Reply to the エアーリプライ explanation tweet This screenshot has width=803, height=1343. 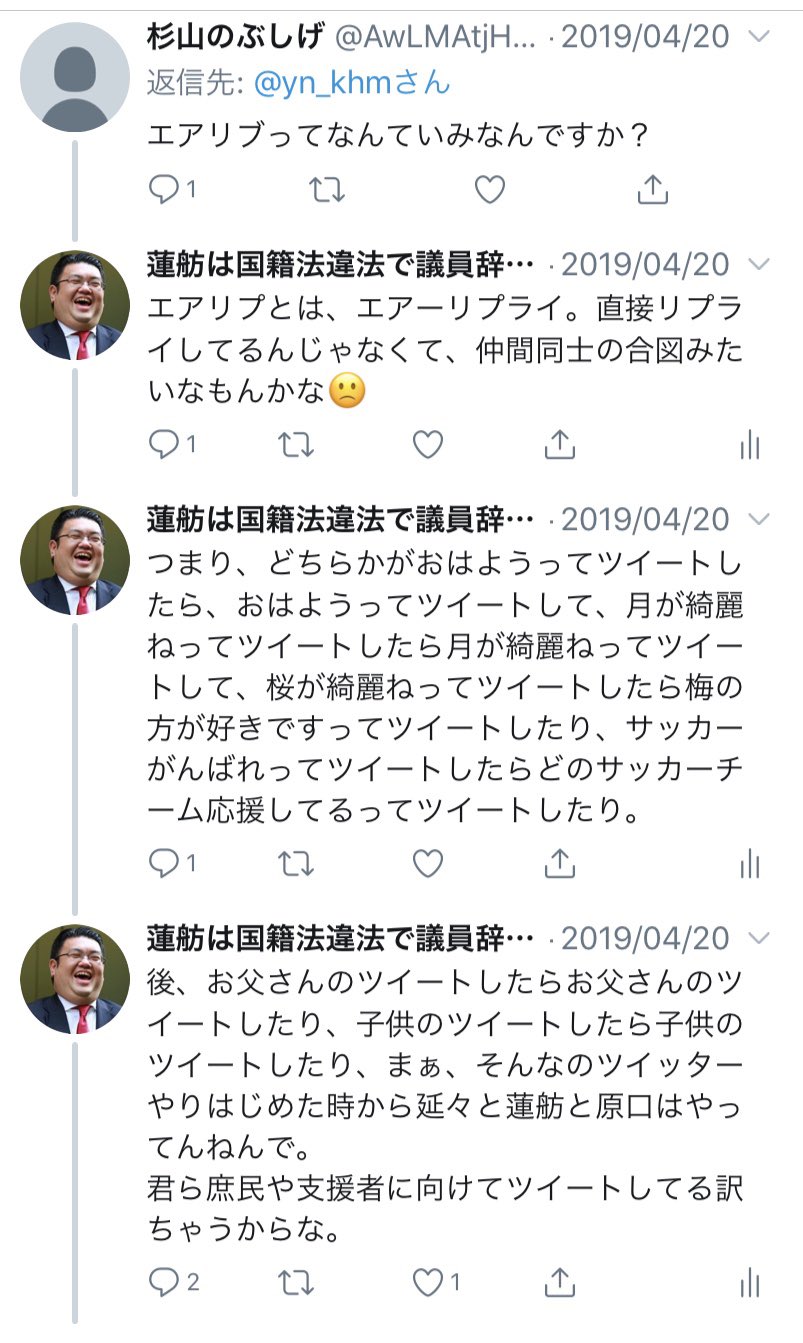tap(163, 444)
